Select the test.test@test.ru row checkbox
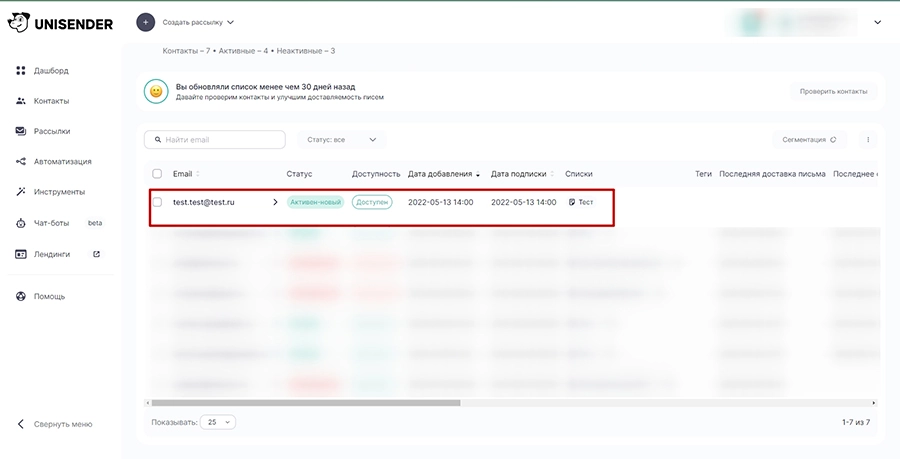The image size is (900, 459). coord(157,202)
